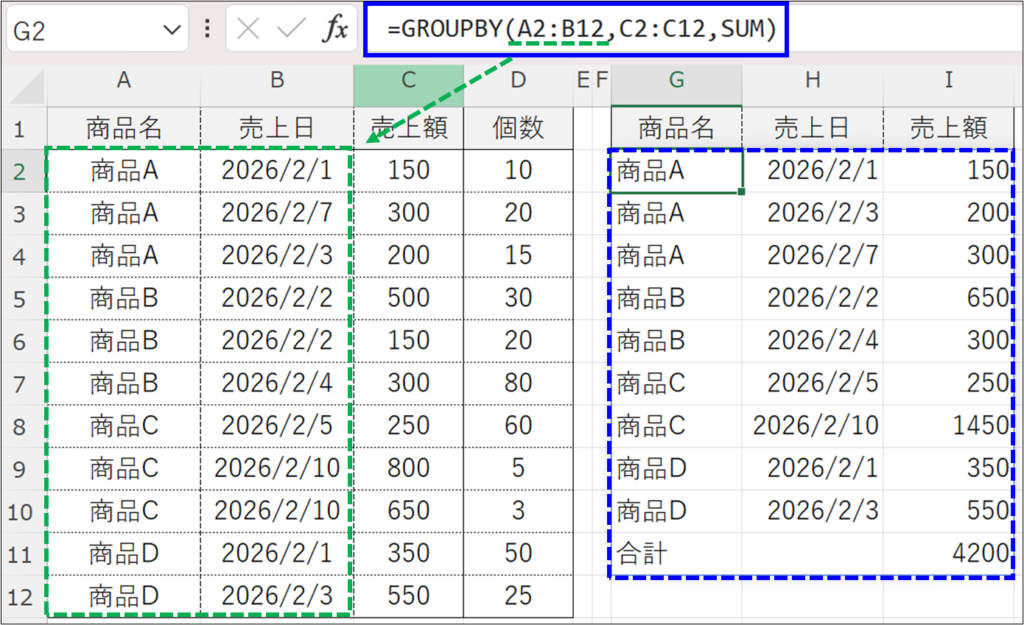Click the 800 cell in 売上額 column

pyautogui.click(x=408, y=468)
